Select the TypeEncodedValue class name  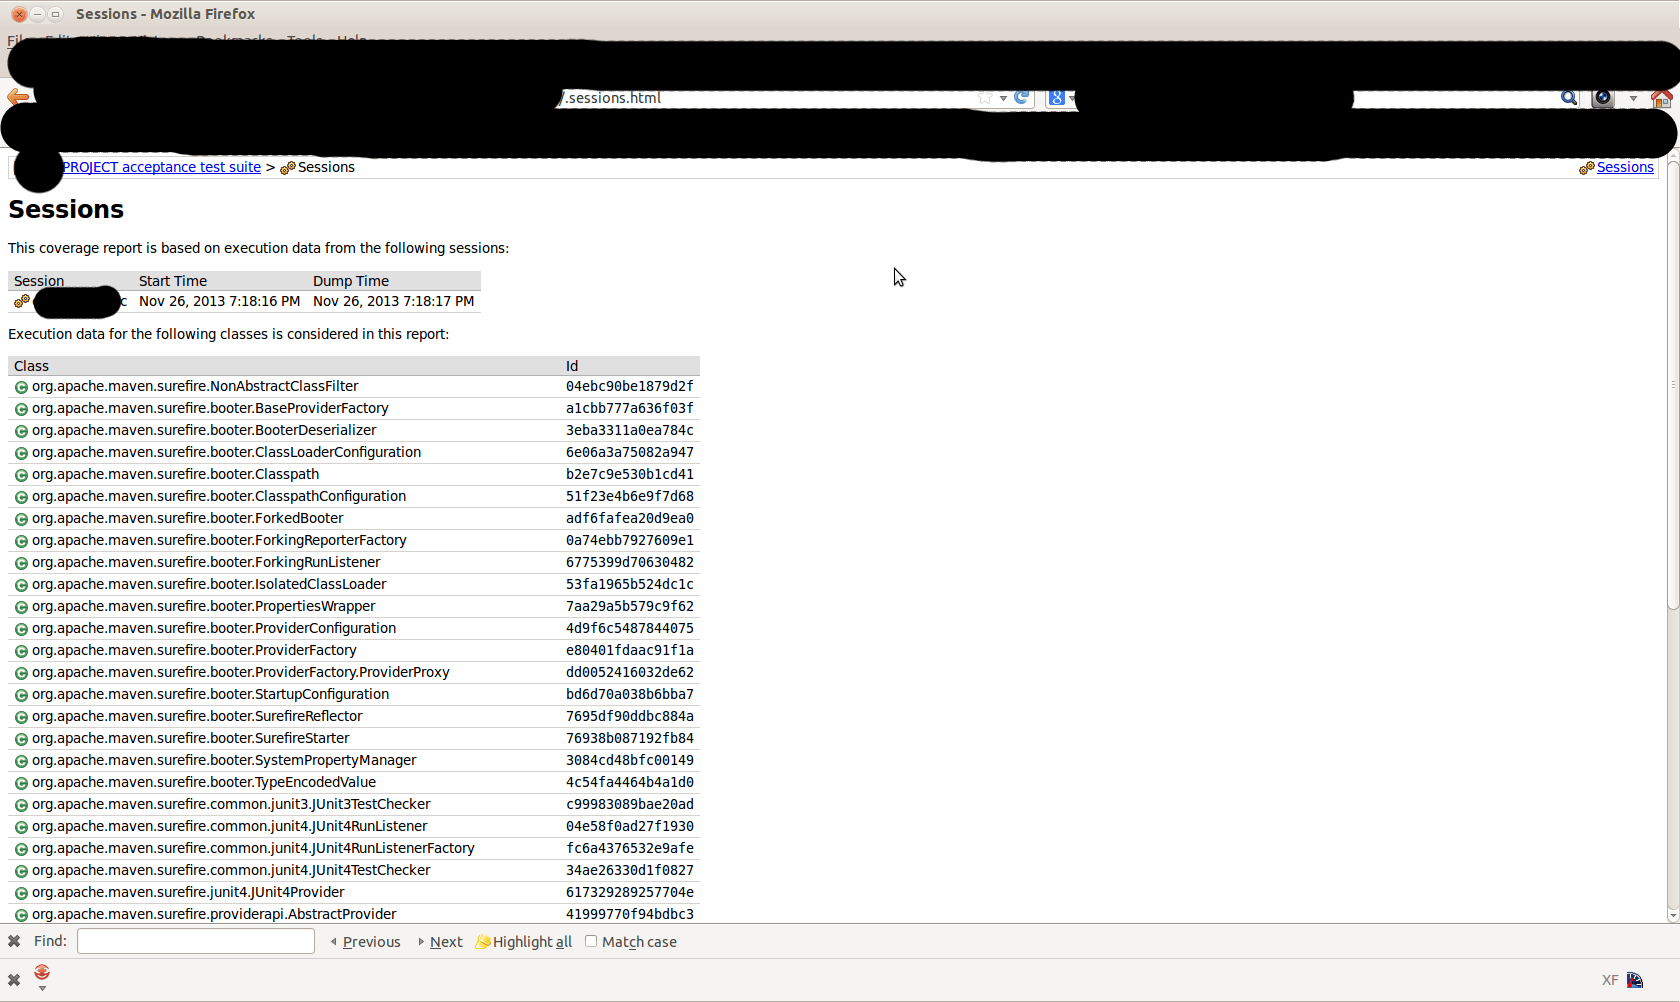[204, 782]
